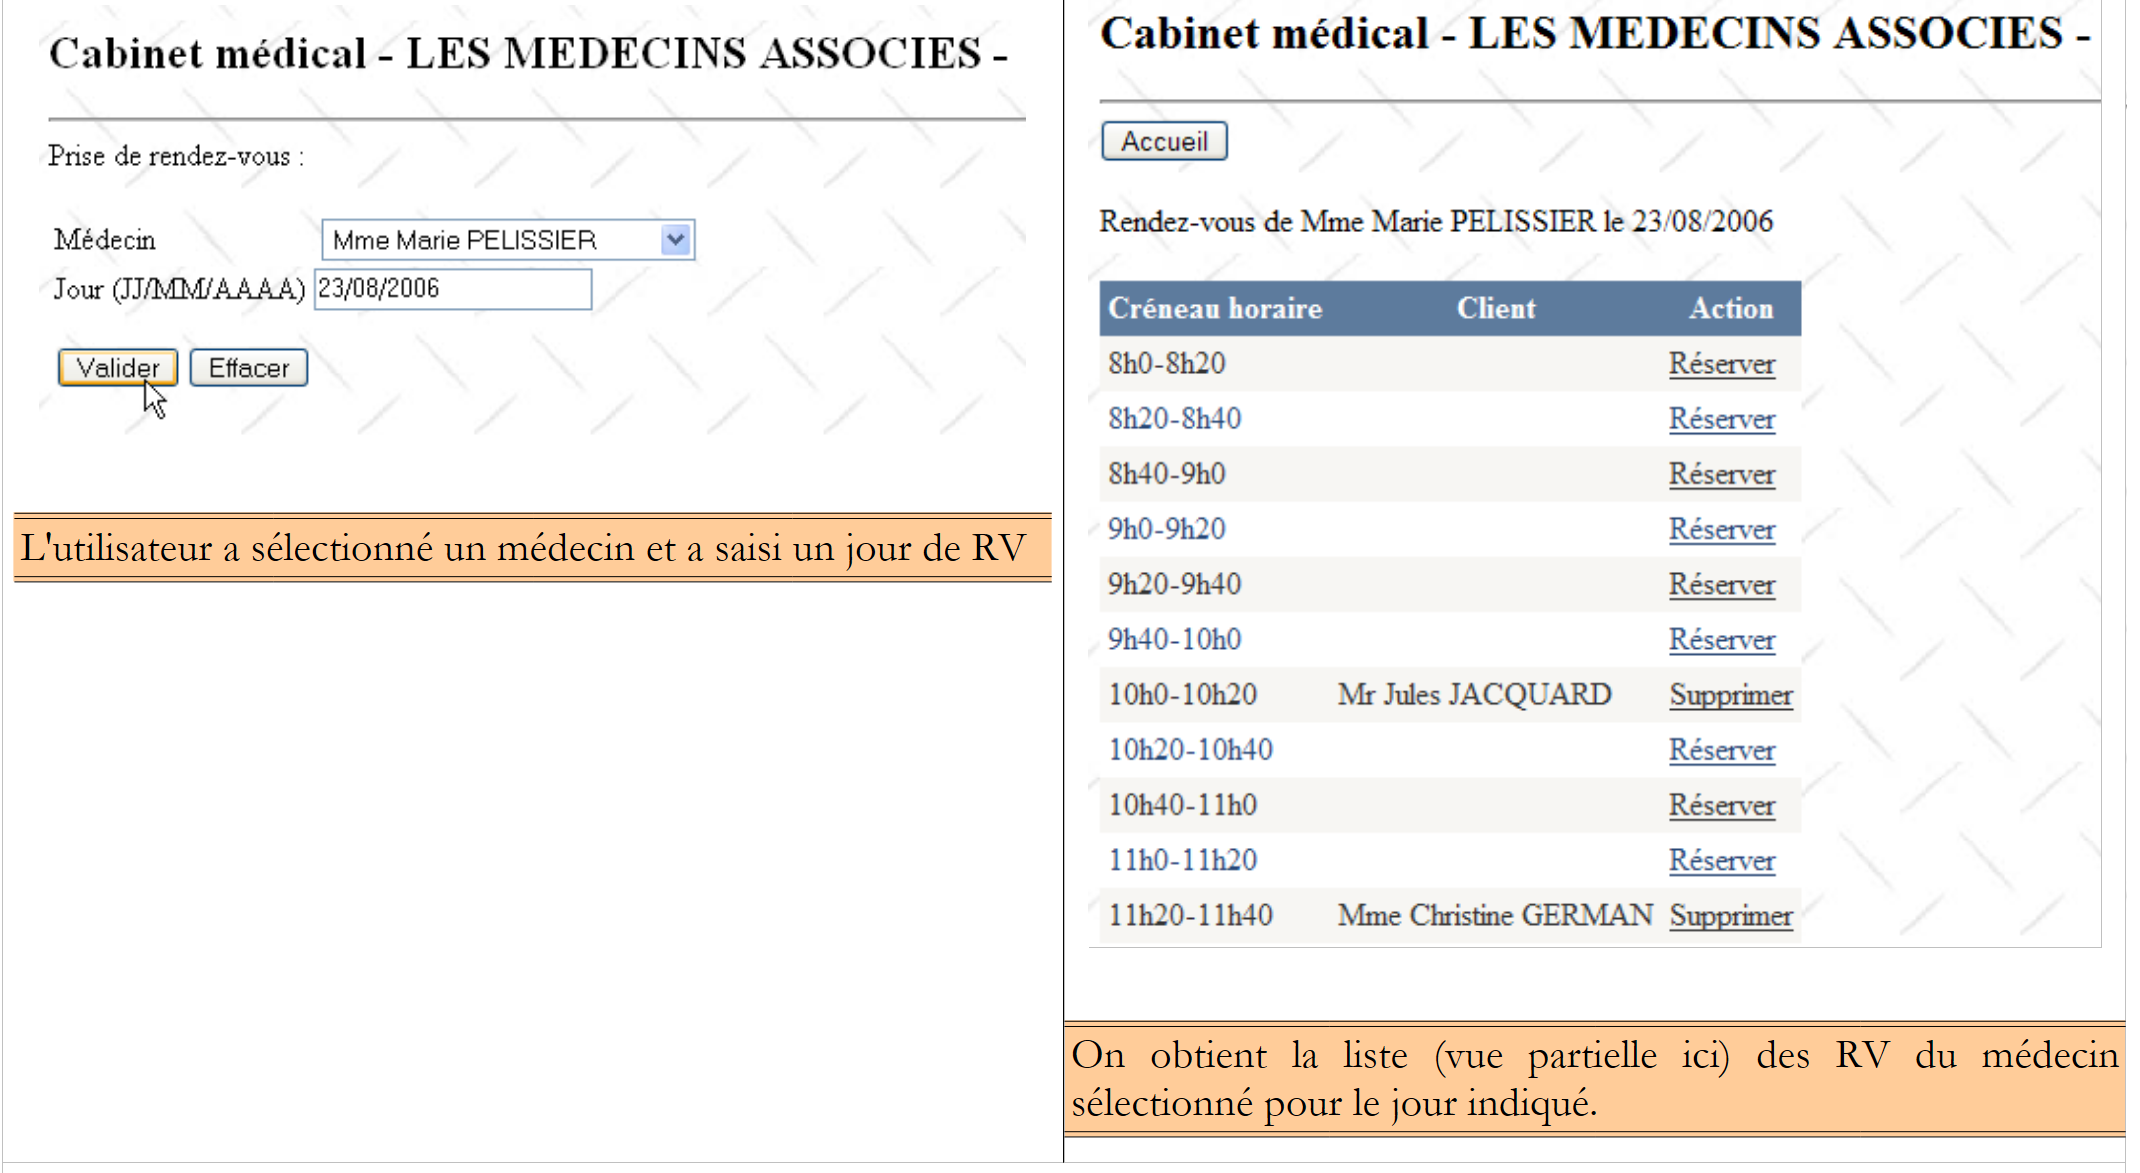
Task: Open the Médecin dropdown arrow
Action: [676, 240]
